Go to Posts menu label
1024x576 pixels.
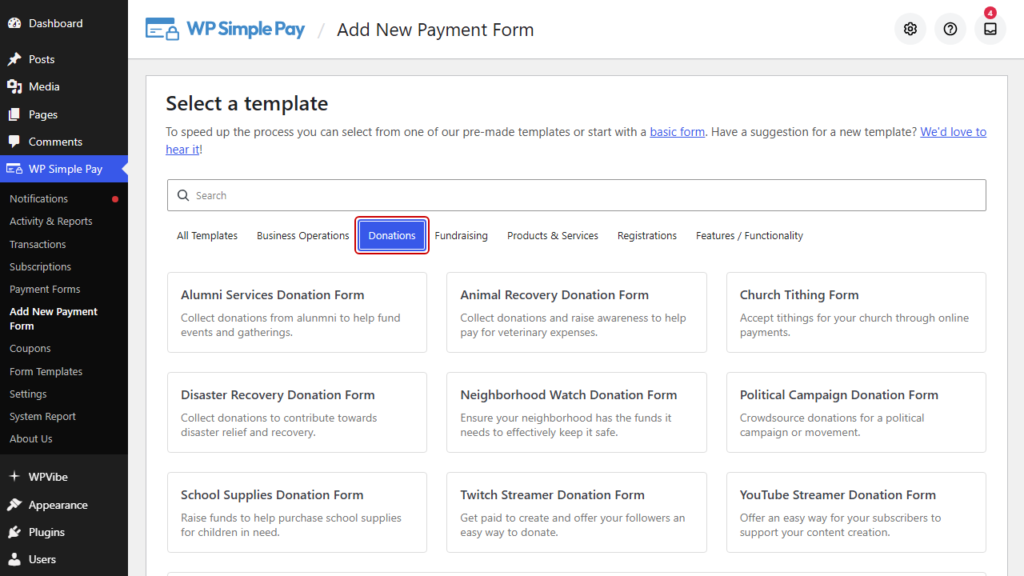coord(42,59)
